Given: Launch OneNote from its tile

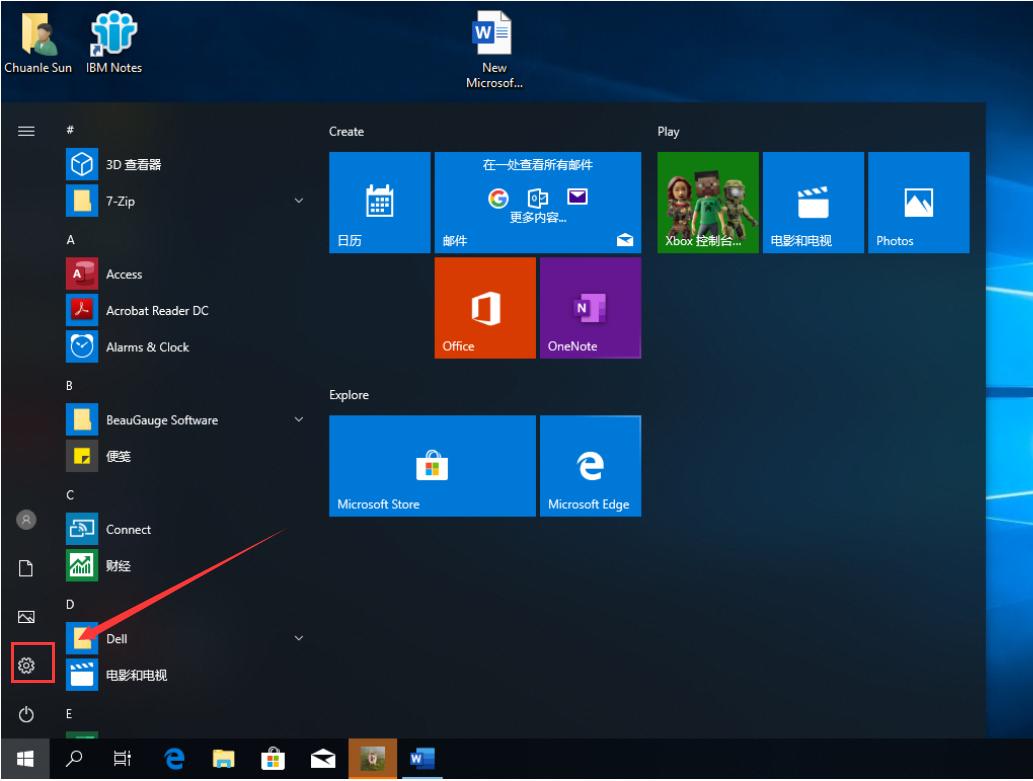Looking at the screenshot, I should tap(590, 308).
